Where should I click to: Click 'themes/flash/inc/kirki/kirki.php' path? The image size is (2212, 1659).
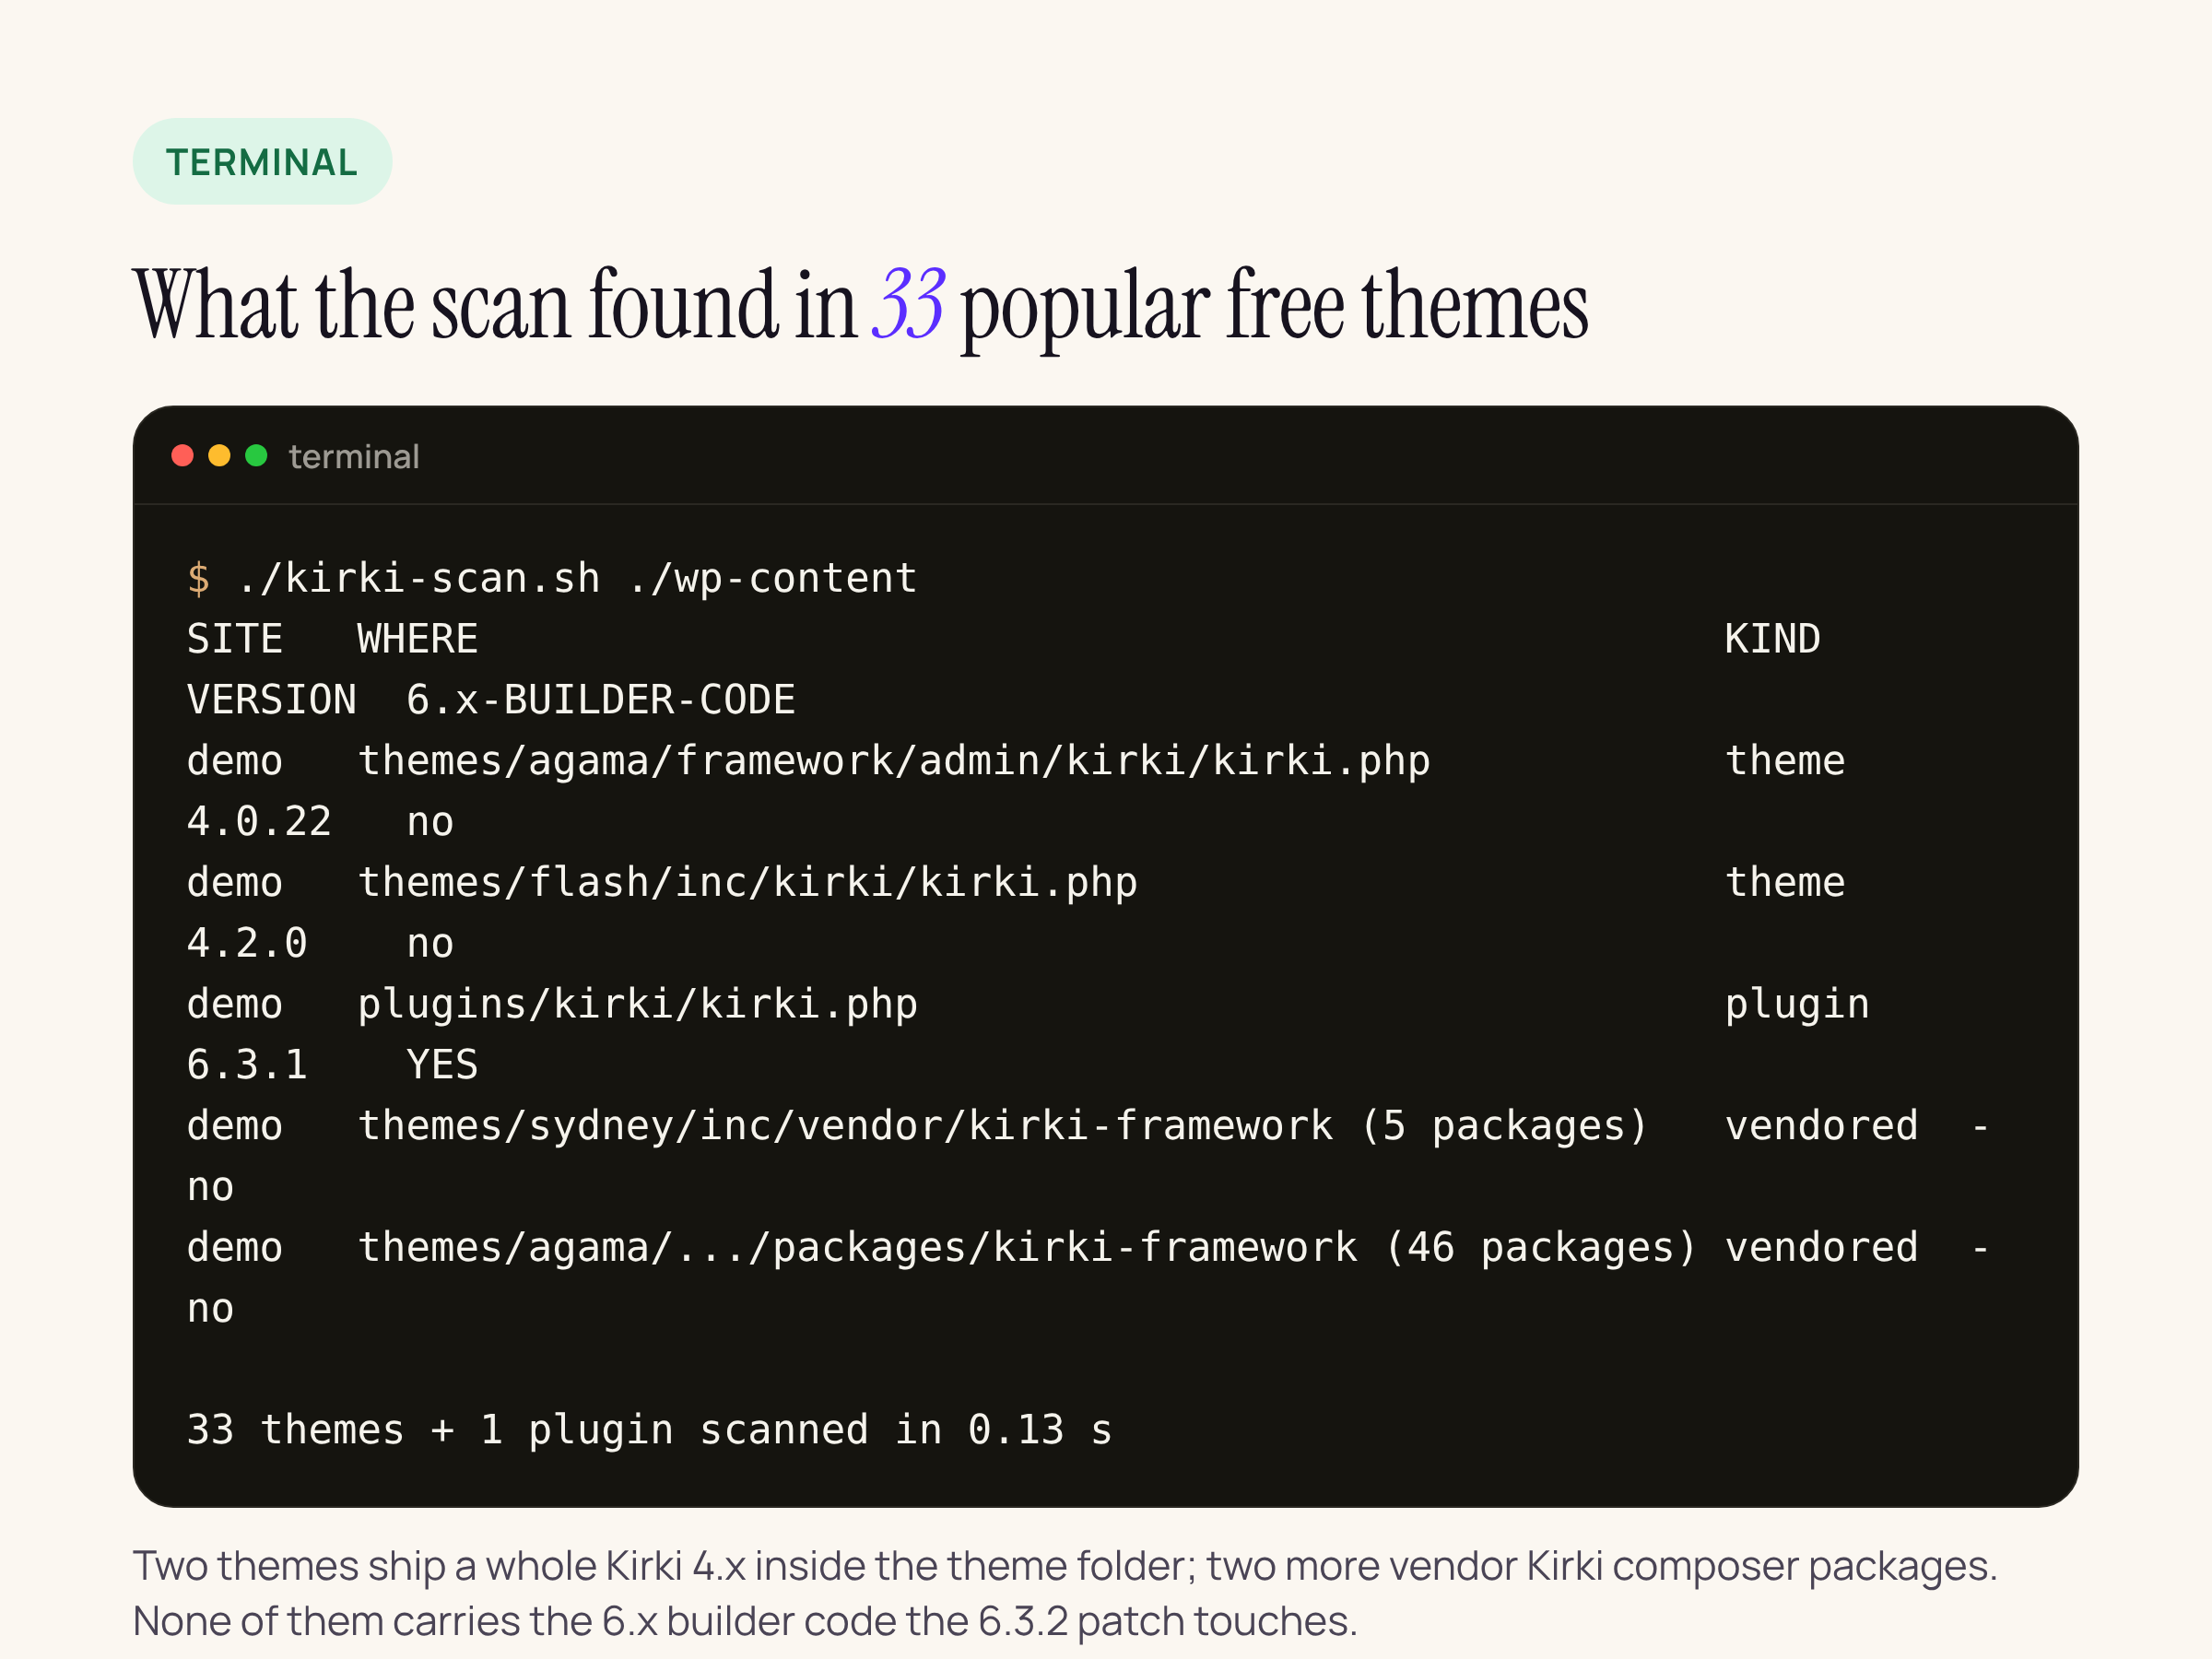pos(748,883)
